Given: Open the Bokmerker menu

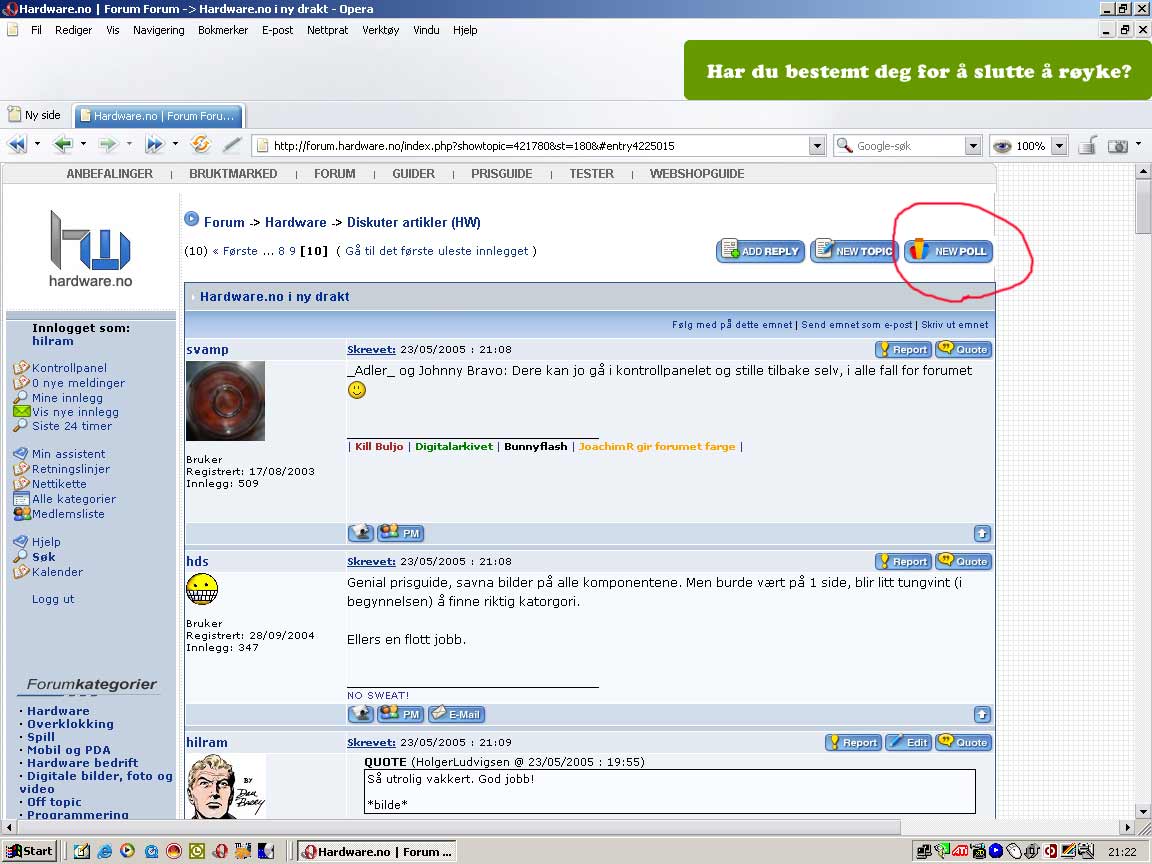Looking at the screenshot, I should coord(223,30).
